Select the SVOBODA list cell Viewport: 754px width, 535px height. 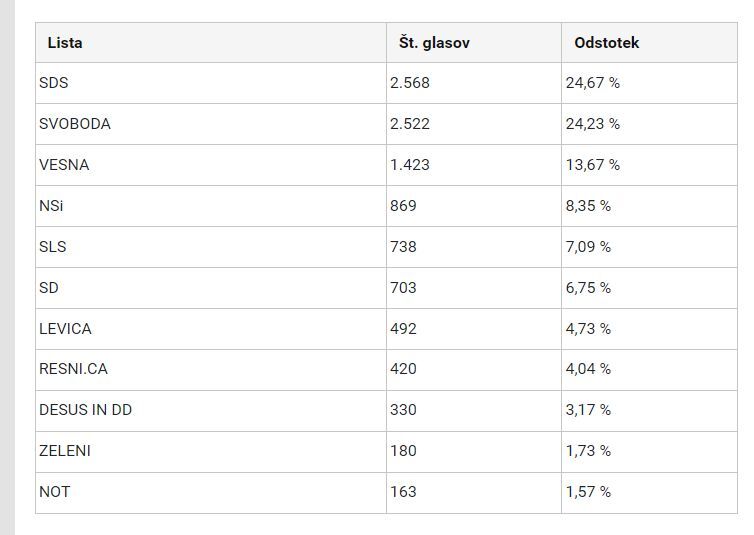(x=75, y=124)
